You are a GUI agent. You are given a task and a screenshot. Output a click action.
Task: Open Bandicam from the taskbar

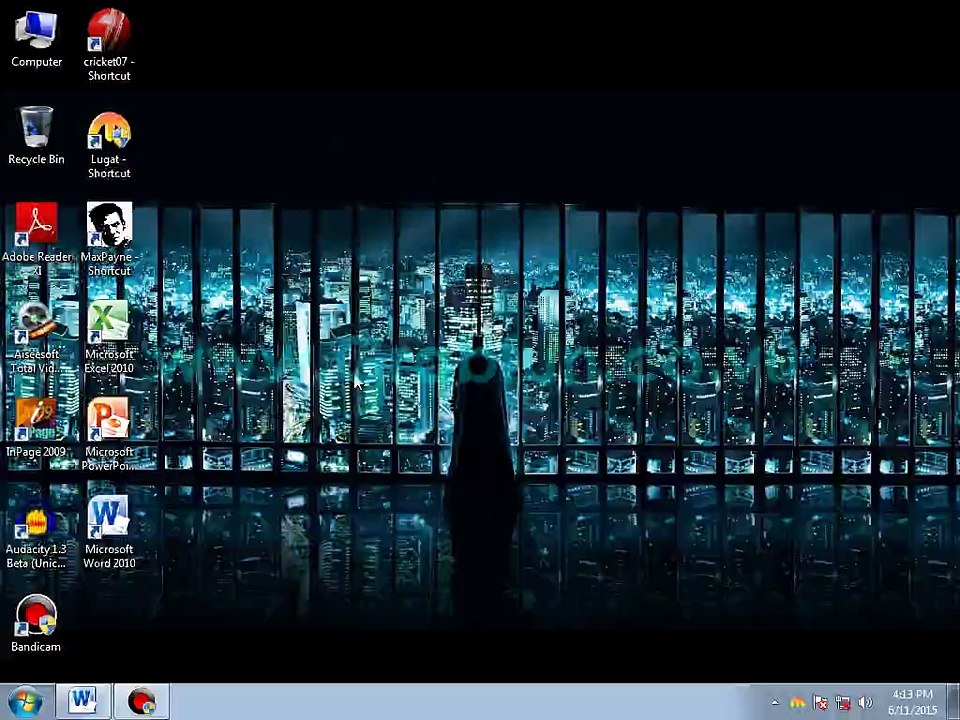pos(141,702)
